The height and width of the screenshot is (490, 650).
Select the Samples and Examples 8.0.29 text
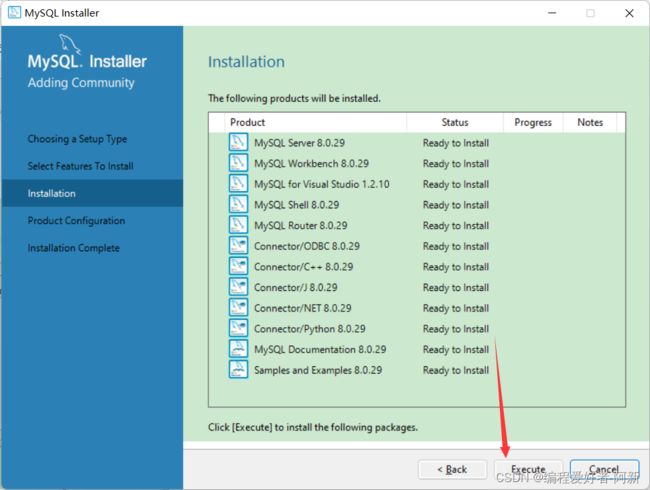(318, 370)
